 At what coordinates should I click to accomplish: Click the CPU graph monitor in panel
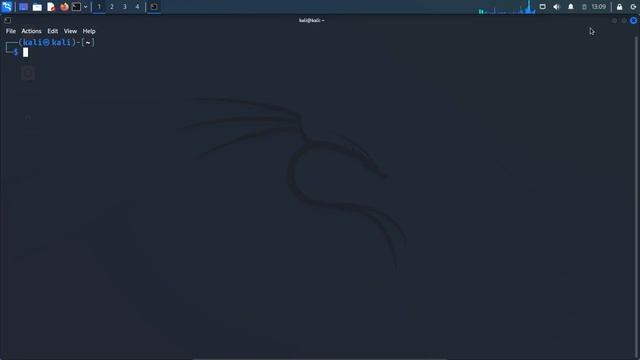pos(507,7)
